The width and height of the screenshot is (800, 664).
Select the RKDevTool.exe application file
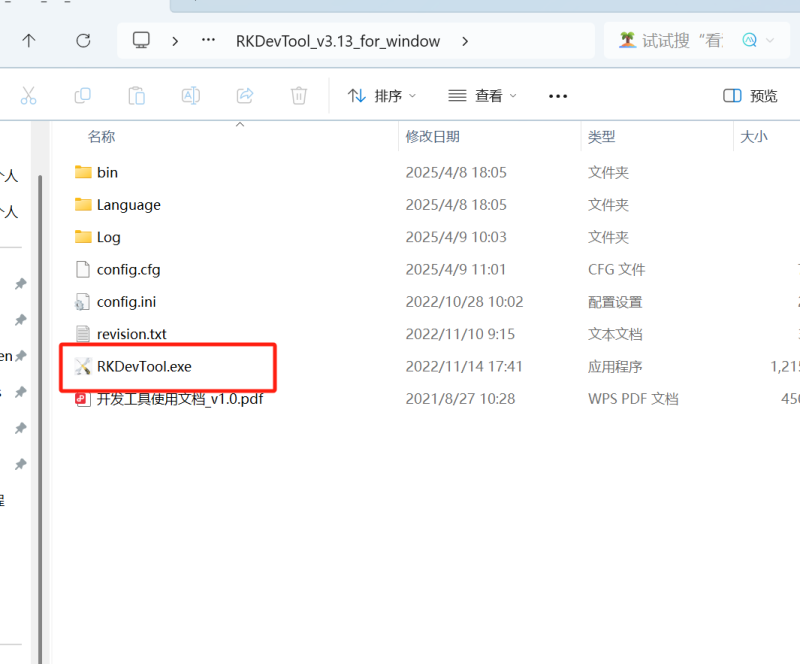click(144, 367)
